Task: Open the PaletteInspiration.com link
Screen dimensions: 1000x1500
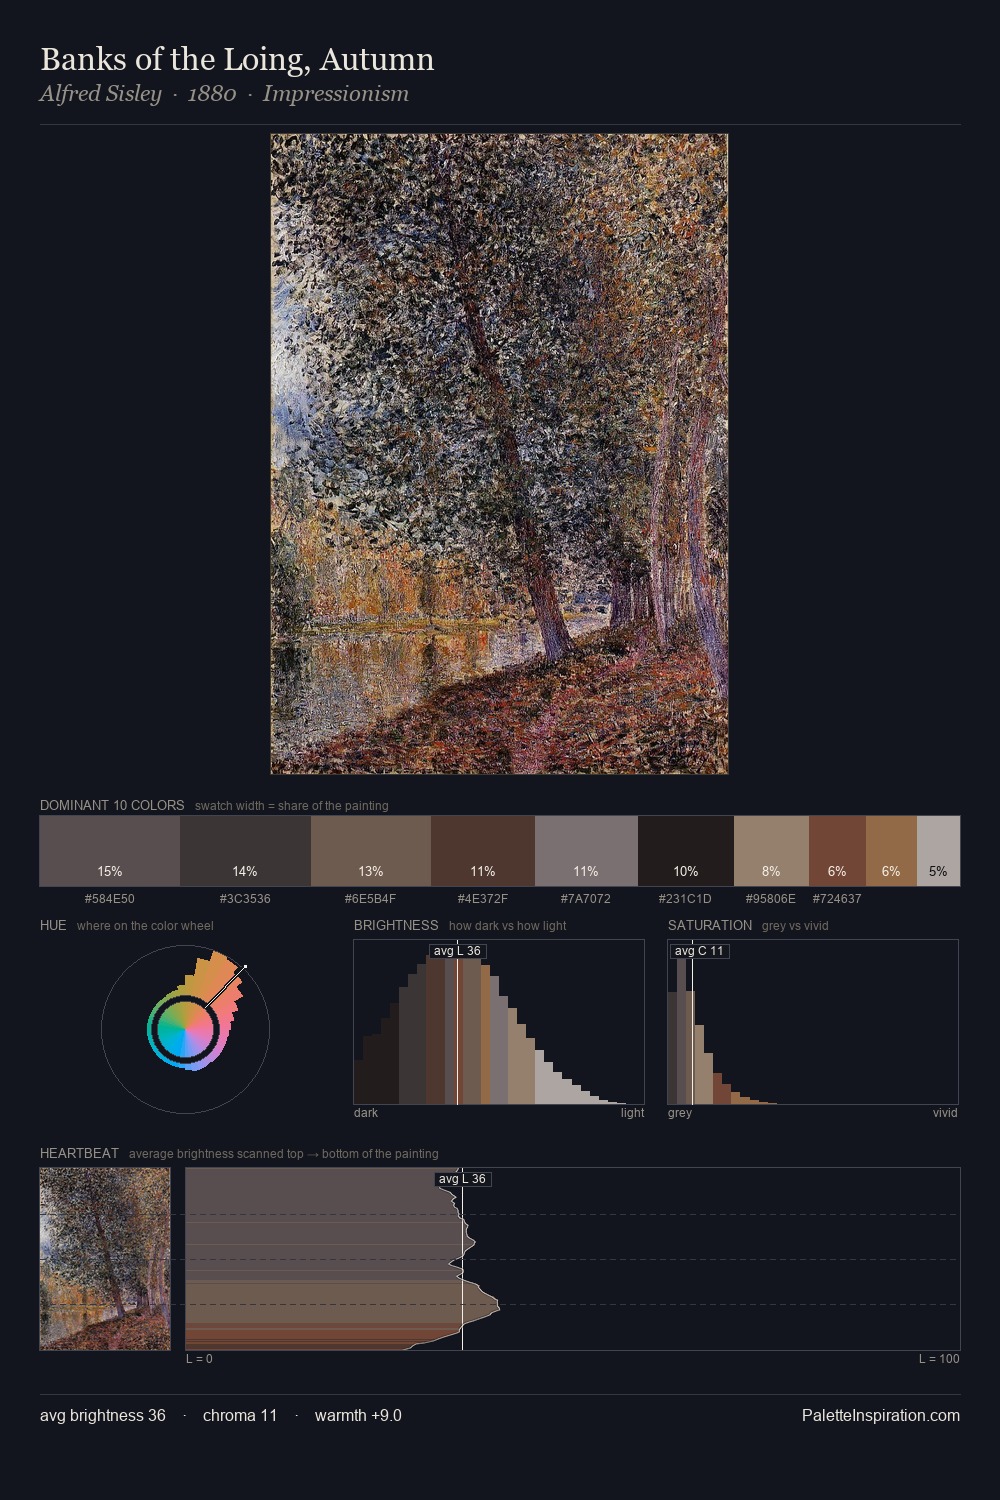Action: tap(881, 1415)
